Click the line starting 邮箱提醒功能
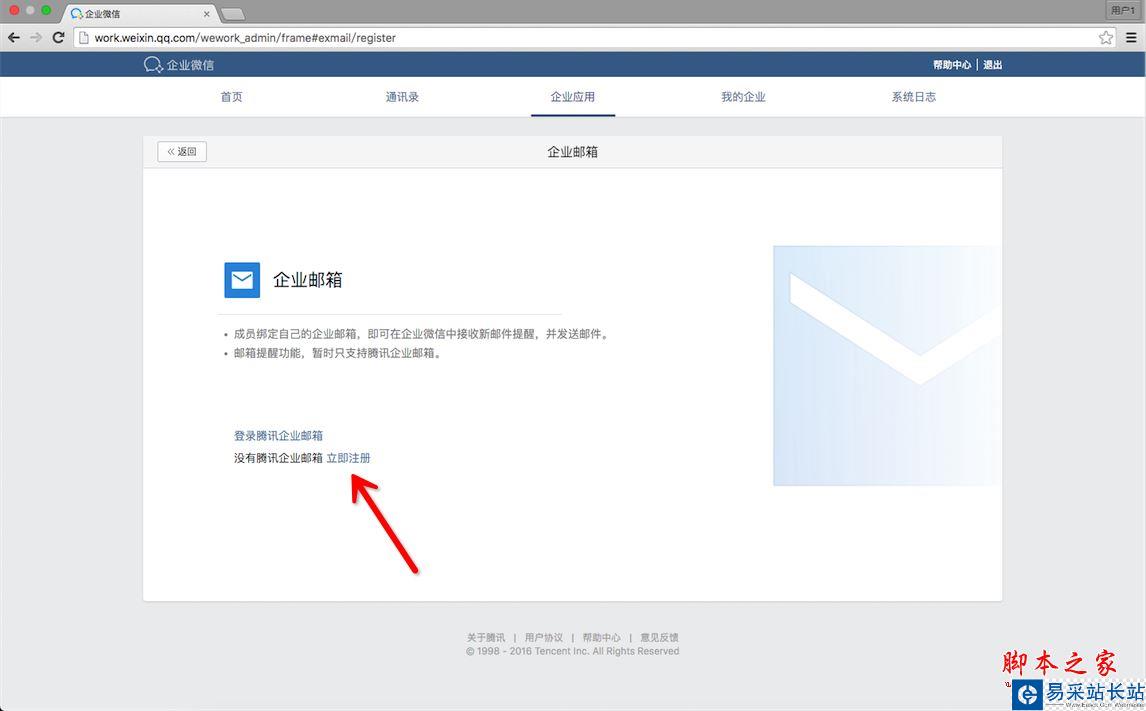The height and width of the screenshot is (711, 1146). point(338,353)
